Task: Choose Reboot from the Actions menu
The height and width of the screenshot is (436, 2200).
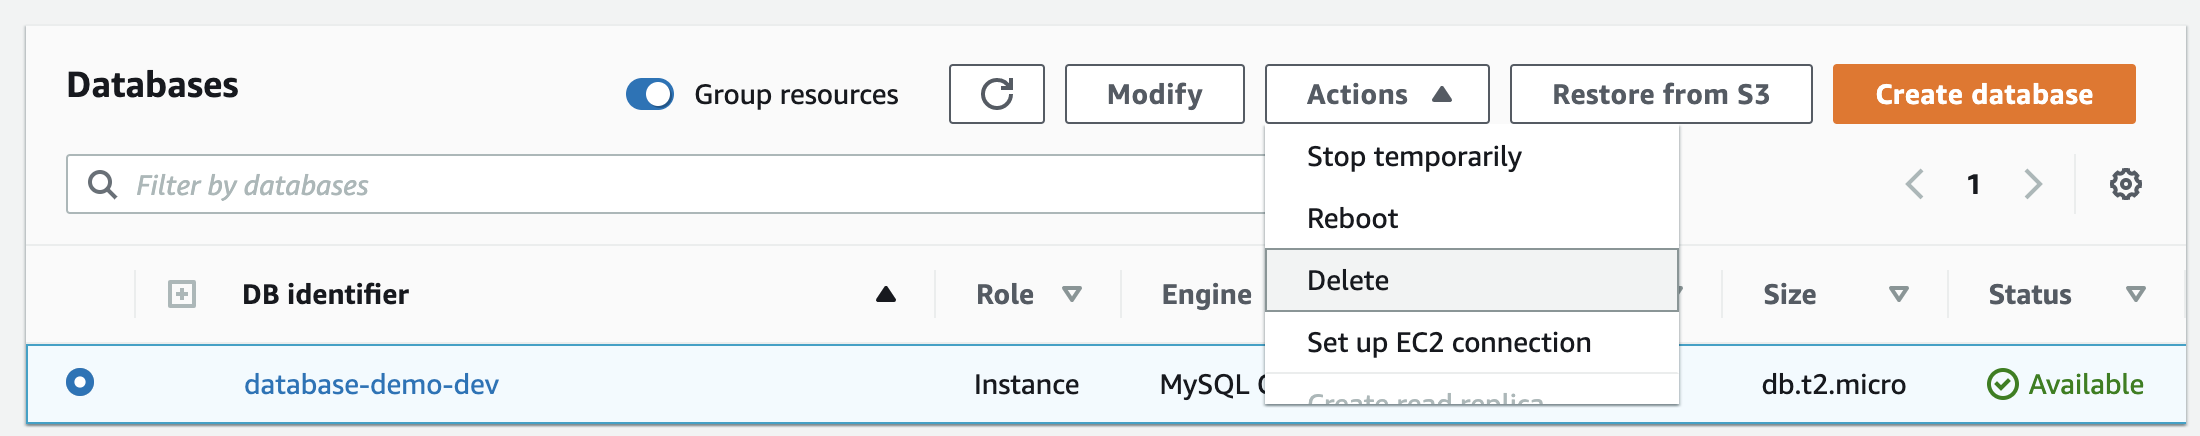Action: 1352,219
